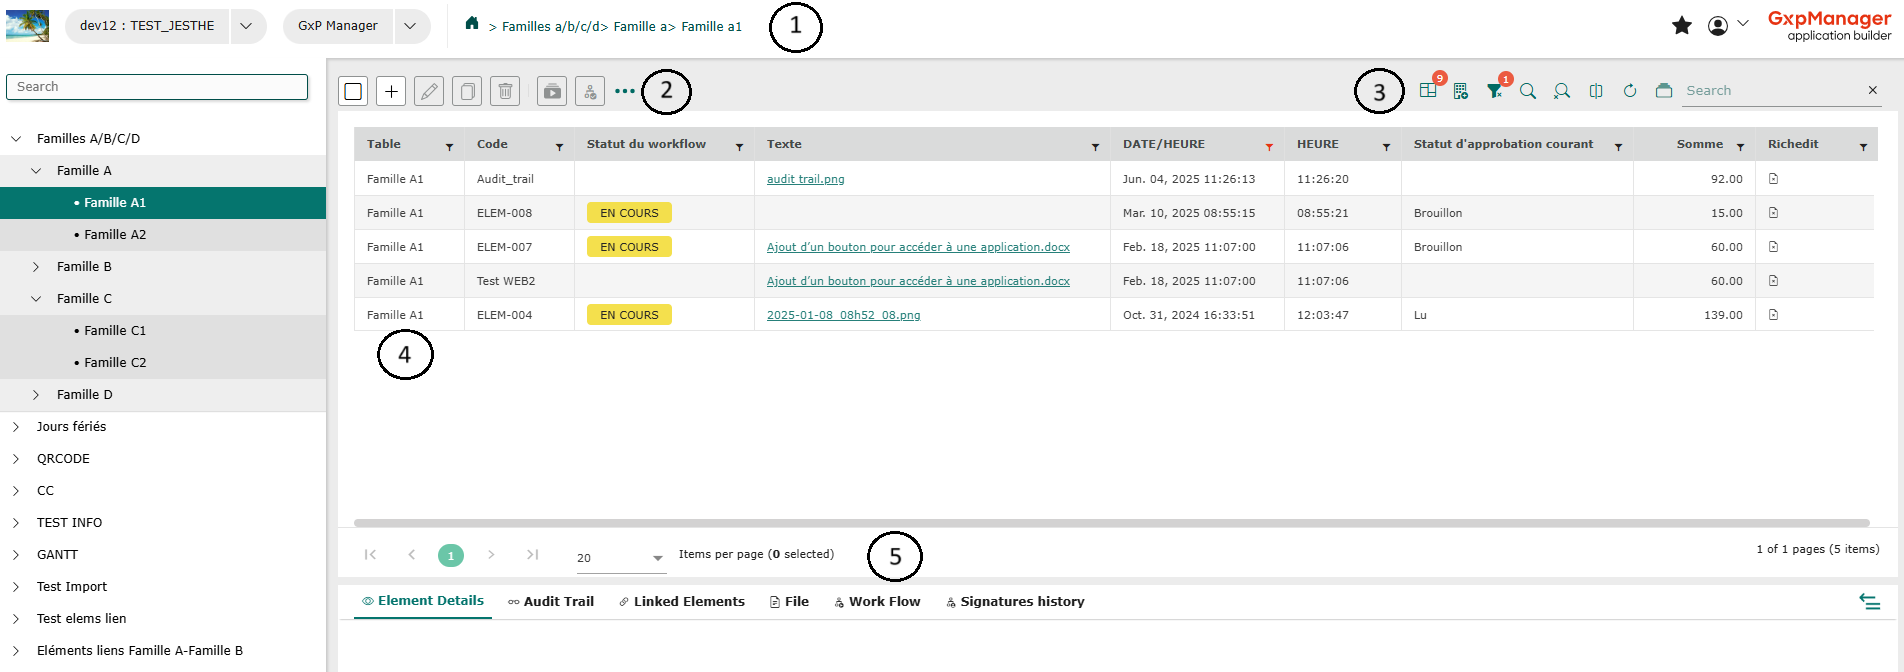Click the left sidebar Search field
The image size is (1904, 672).
tap(157, 87)
